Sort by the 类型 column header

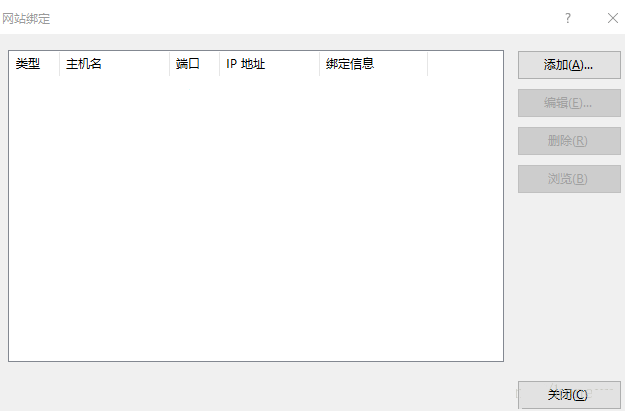(28, 64)
